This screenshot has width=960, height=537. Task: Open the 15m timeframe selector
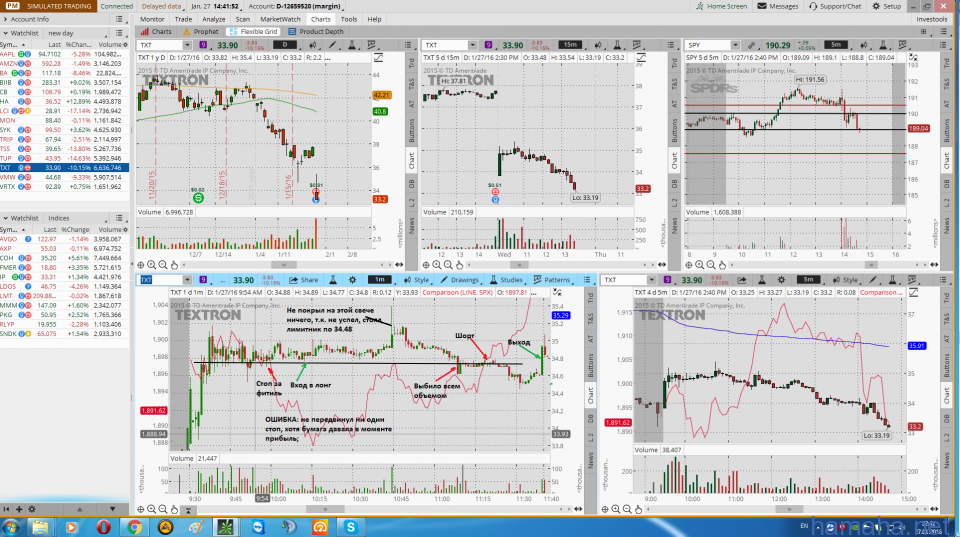coord(570,45)
